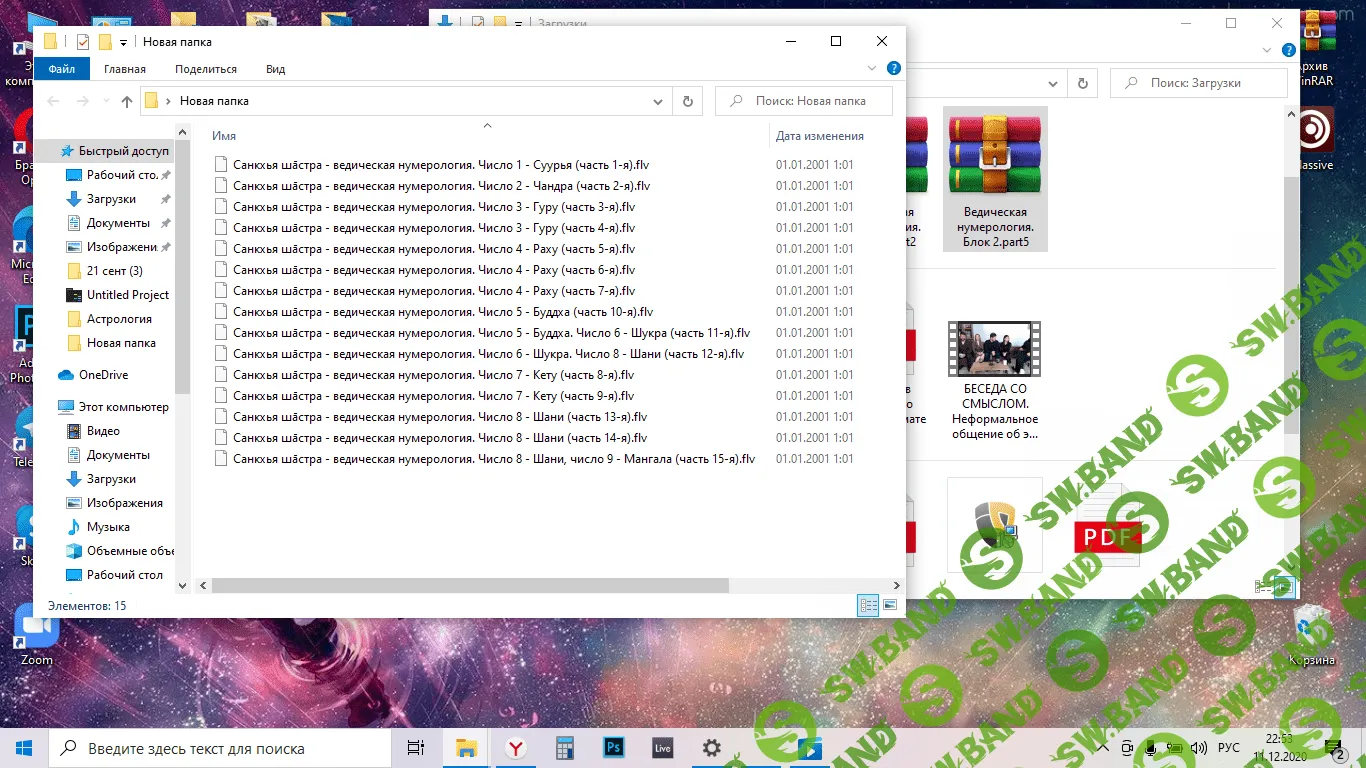Viewport: 1366px width, 768px height.
Task: Open Yandex browser from the taskbar
Action: tap(516, 748)
